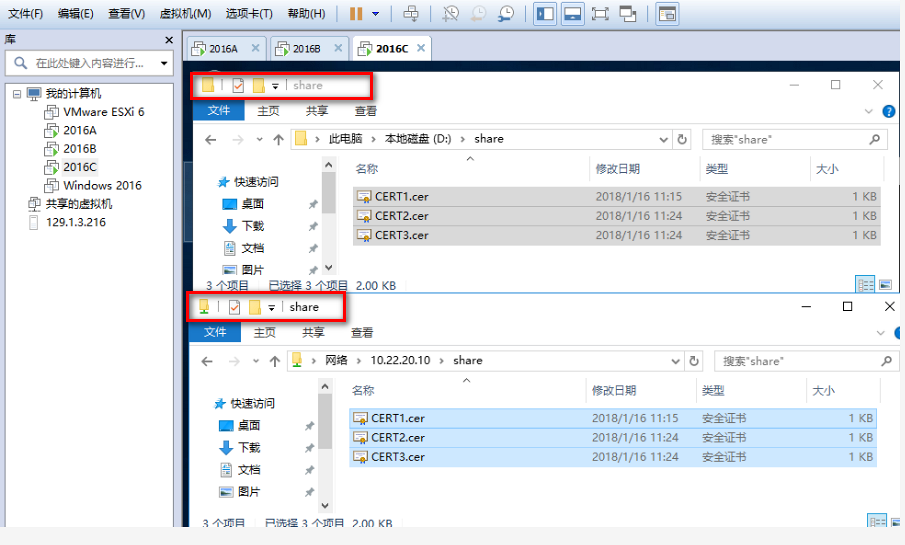Click the back arrow in lower Explorer window

point(208,360)
